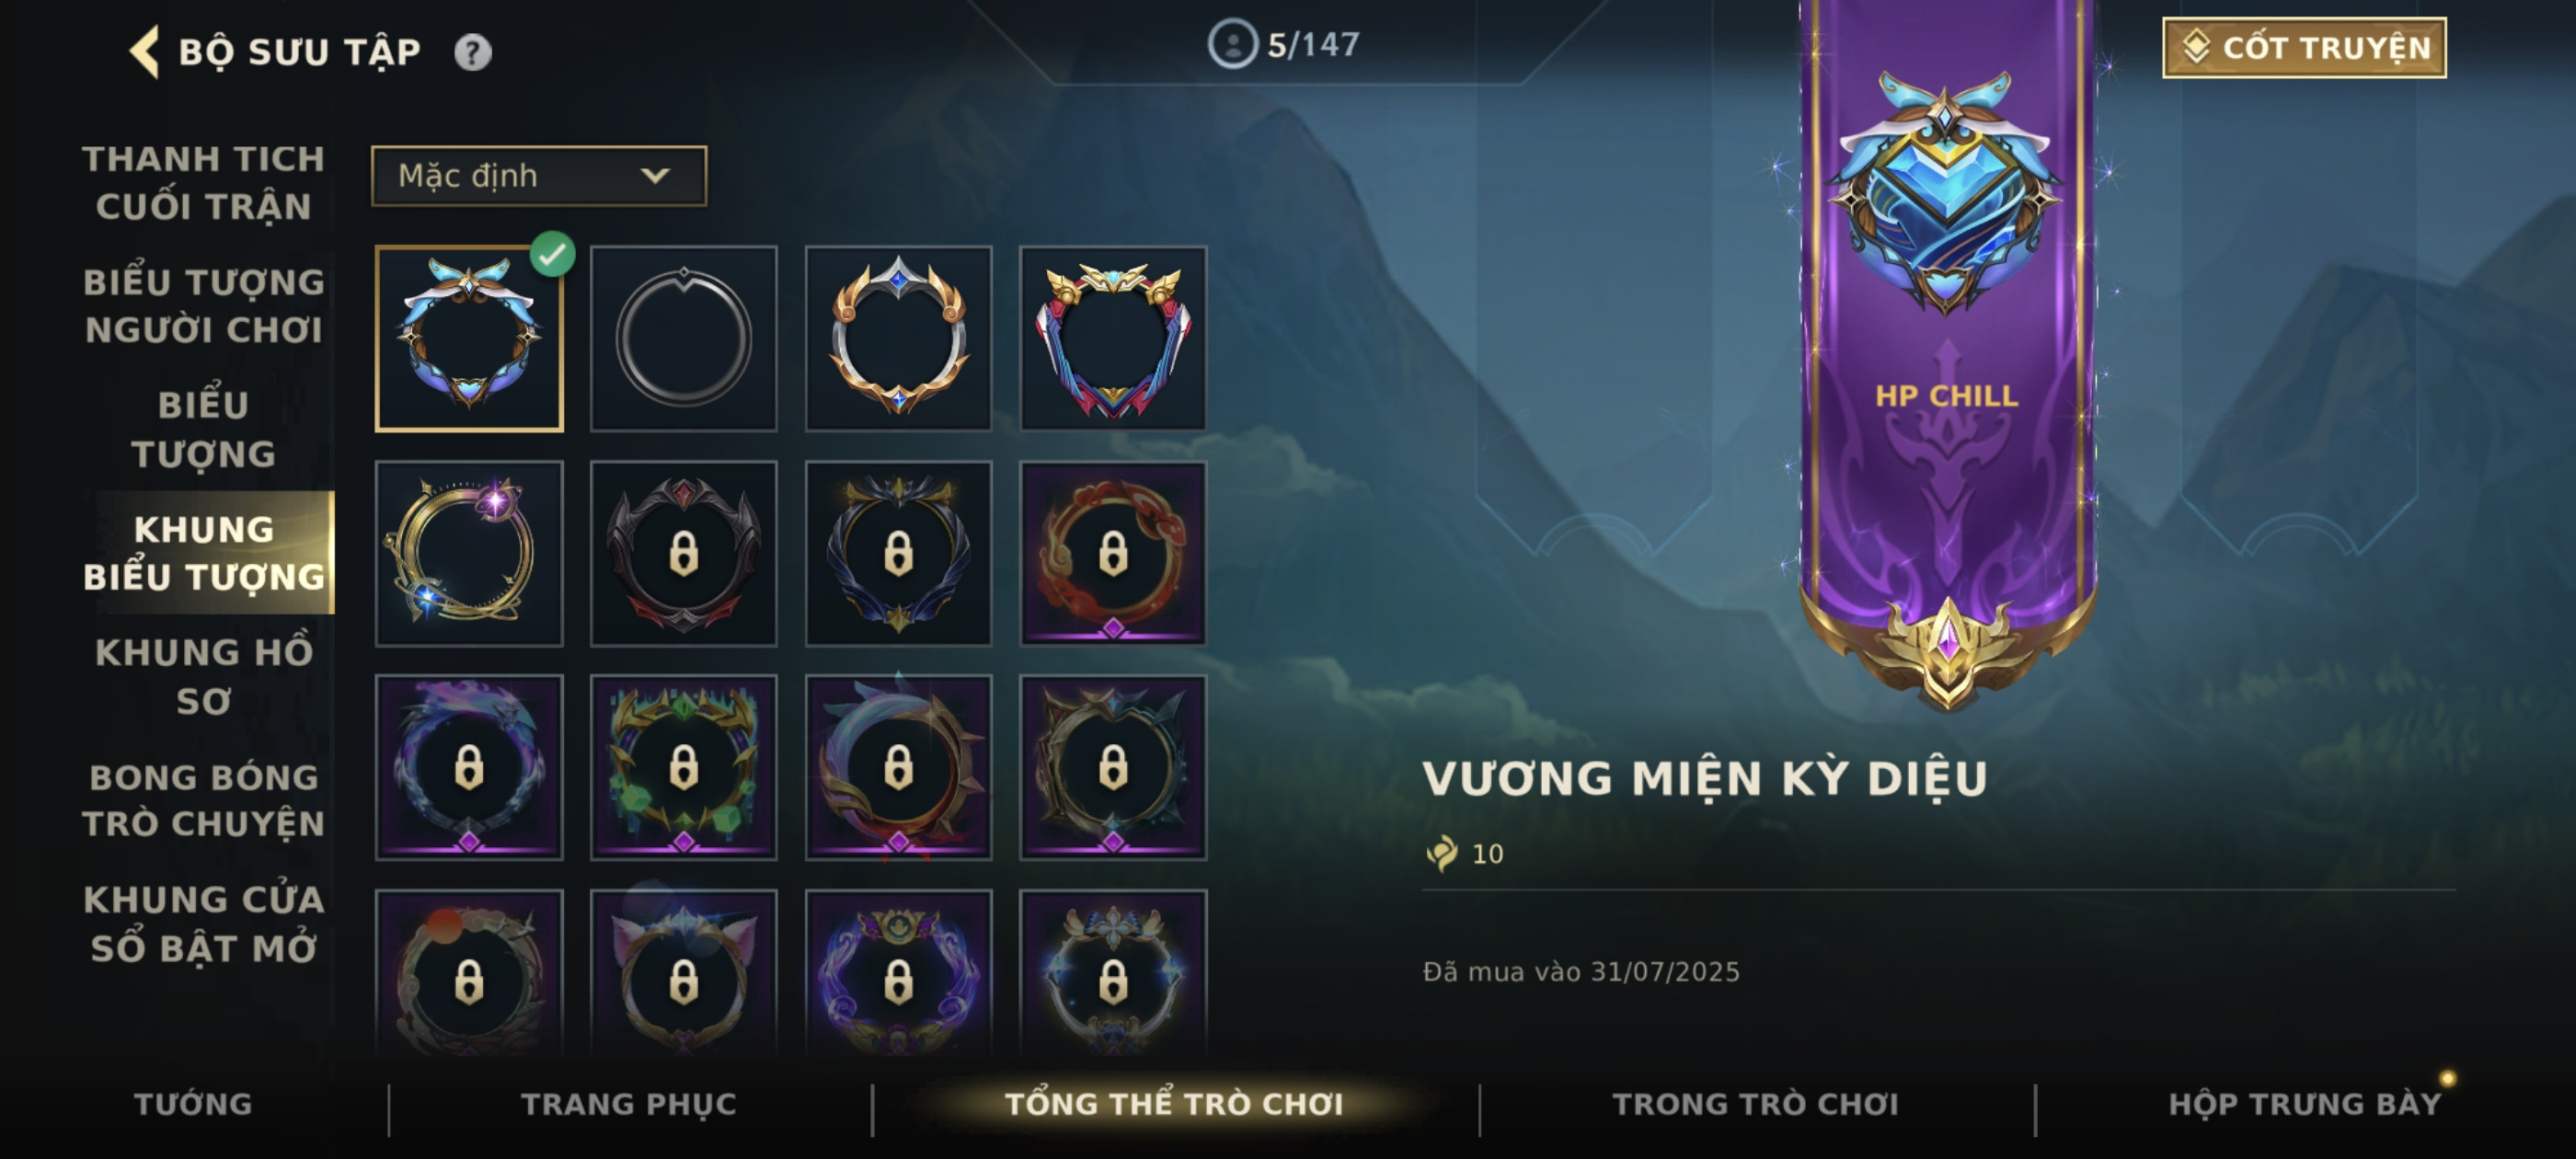Select the plain silver circle frame

(x=684, y=338)
